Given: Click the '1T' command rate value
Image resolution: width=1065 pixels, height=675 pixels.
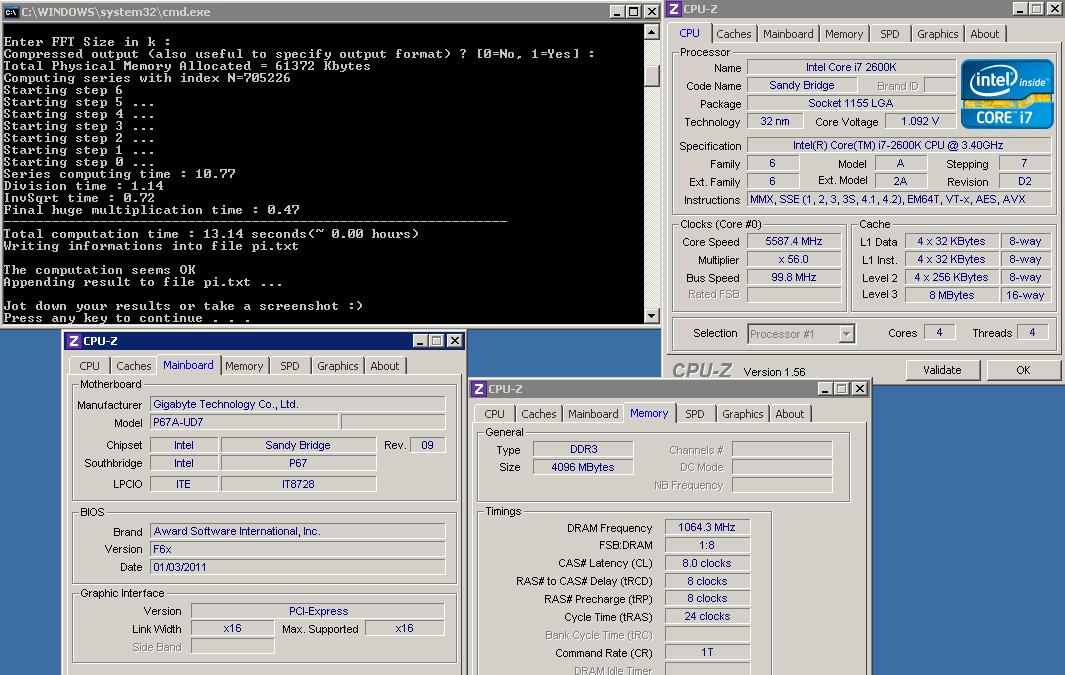Looking at the screenshot, I should pos(707,652).
